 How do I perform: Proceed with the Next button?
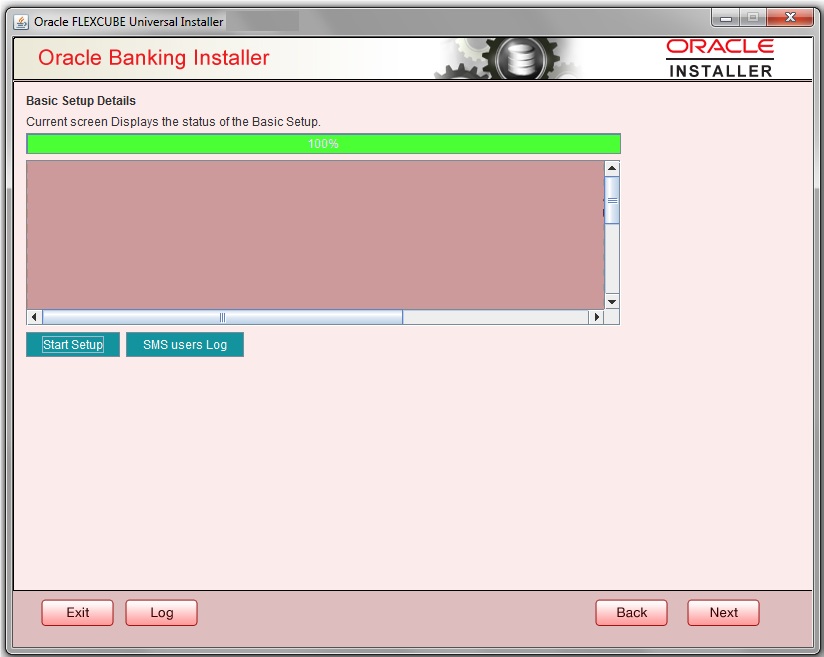723,612
